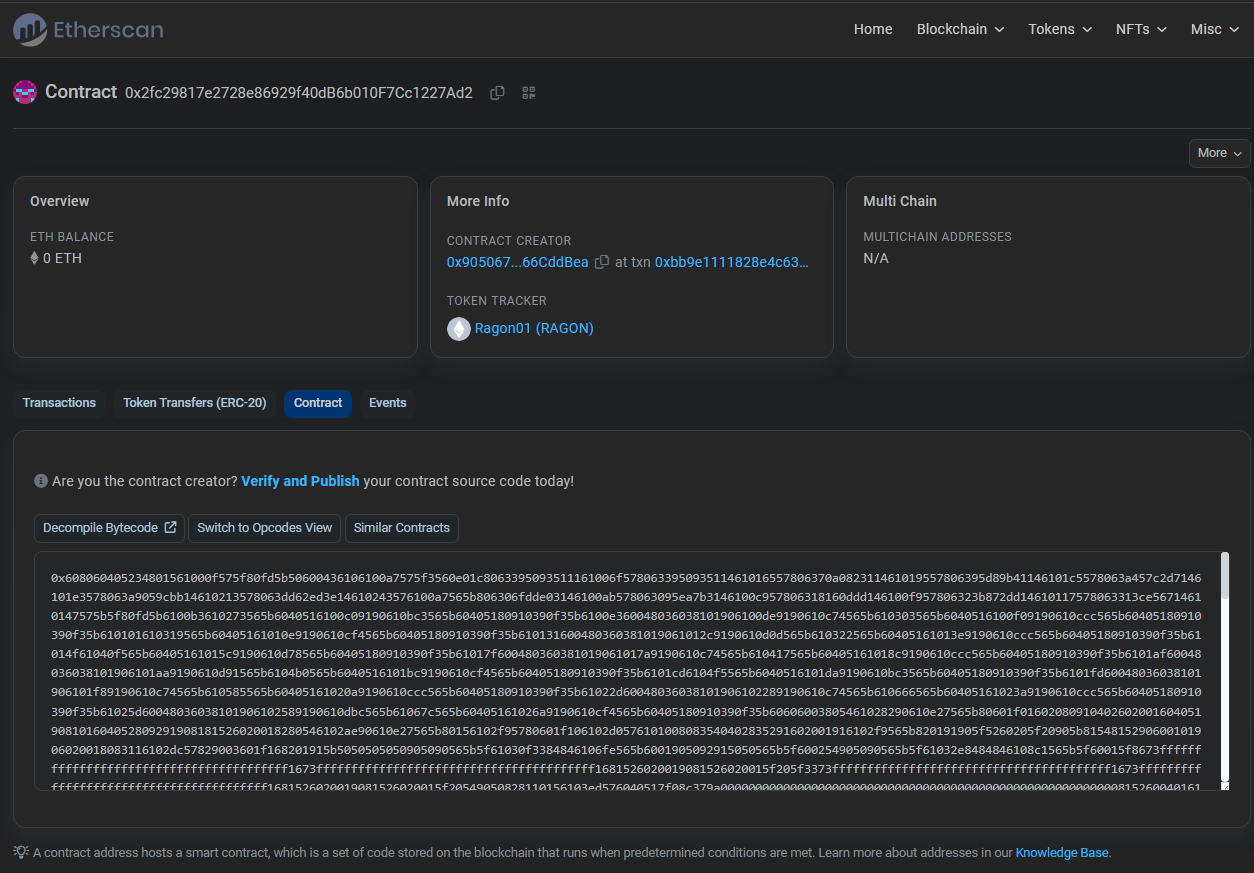The image size is (1254, 873).
Task: Copy the contract address to clipboard
Action: point(497,93)
